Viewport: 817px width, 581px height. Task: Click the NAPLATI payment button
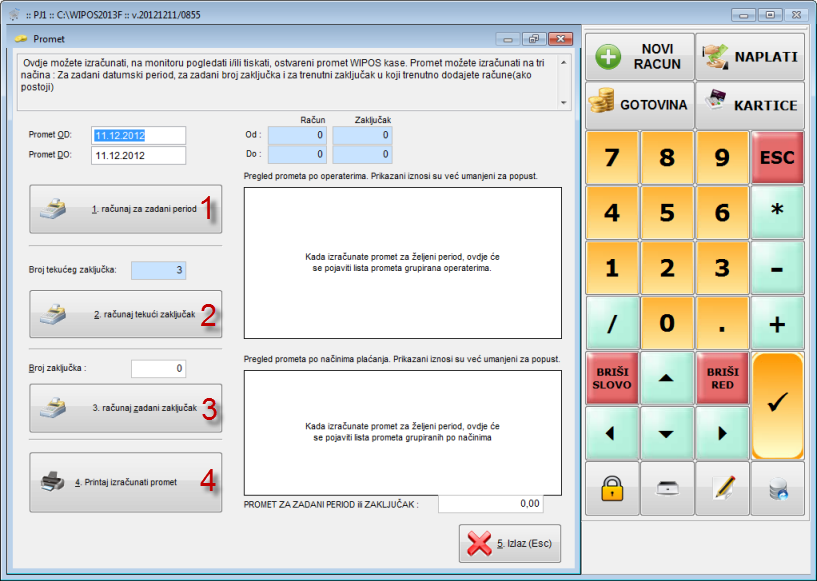tap(749, 57)
